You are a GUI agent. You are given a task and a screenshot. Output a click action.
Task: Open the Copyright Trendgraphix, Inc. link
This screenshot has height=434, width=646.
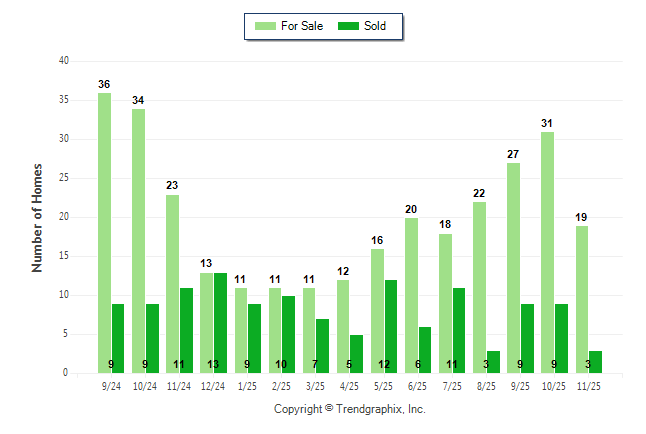350,409
